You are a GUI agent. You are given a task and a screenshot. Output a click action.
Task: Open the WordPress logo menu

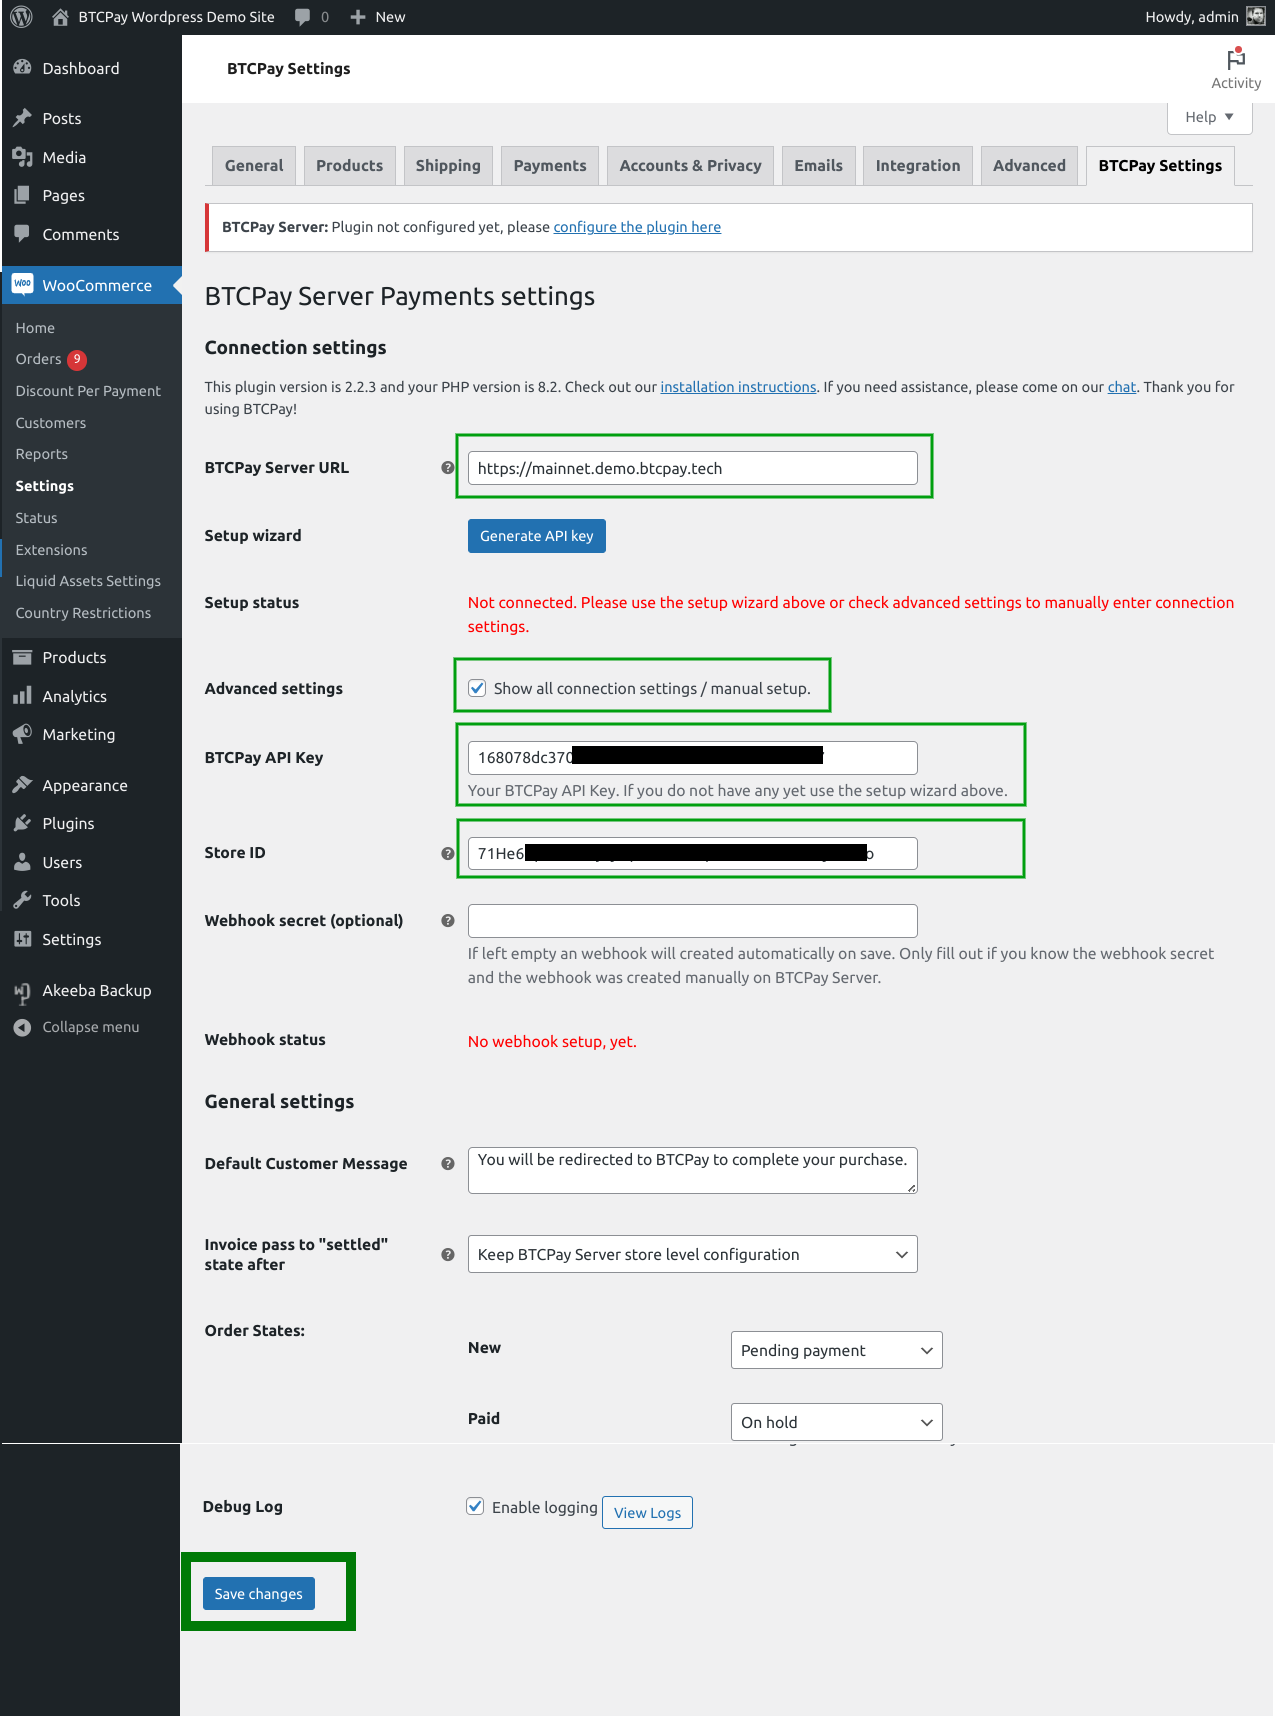click(x=21, y=17)
